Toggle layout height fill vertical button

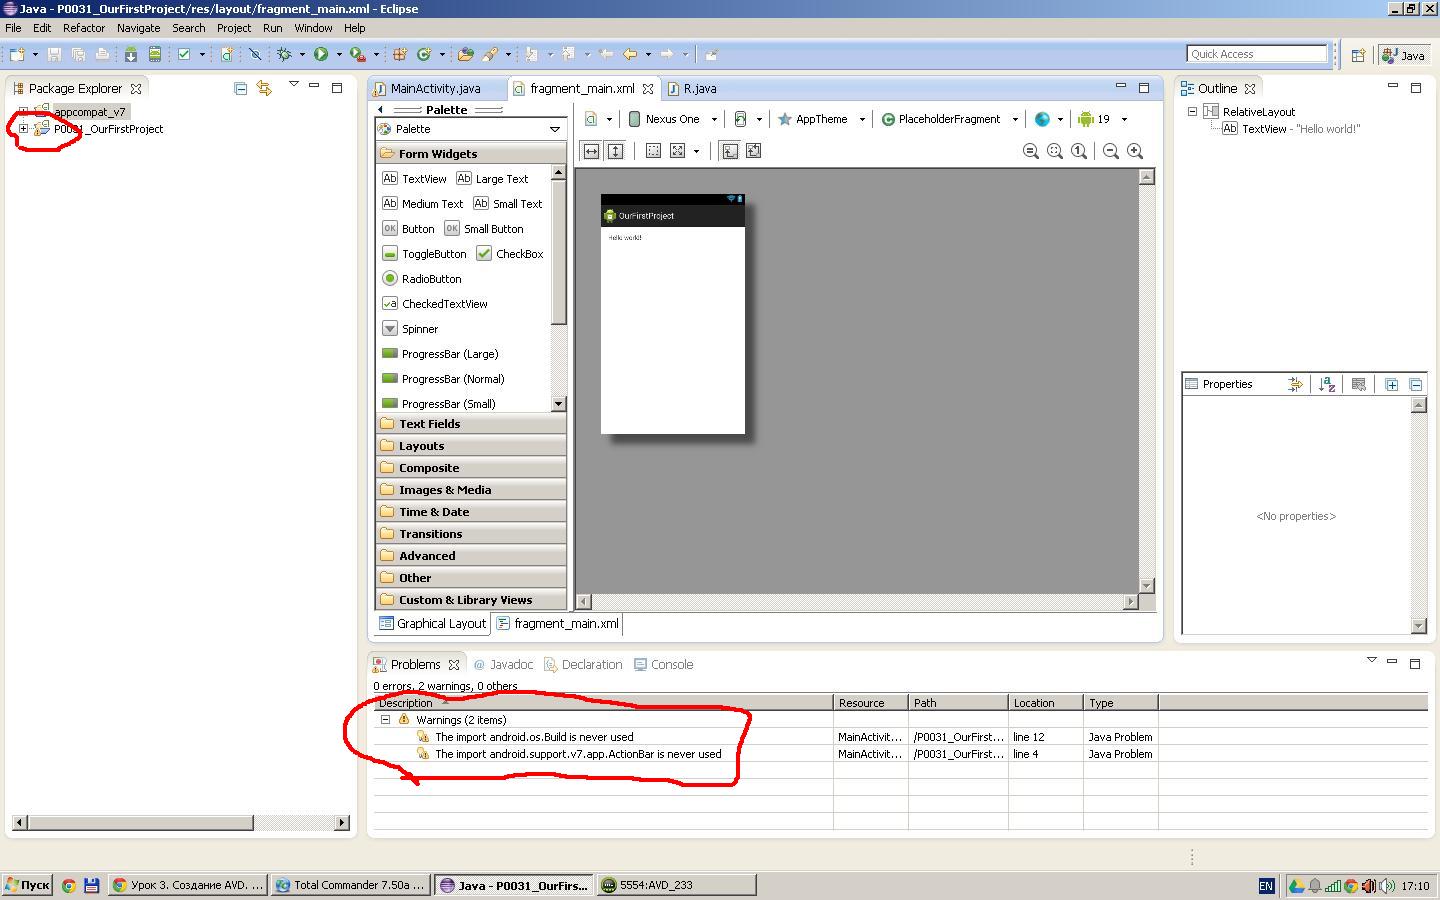click(x=615, y=151)
